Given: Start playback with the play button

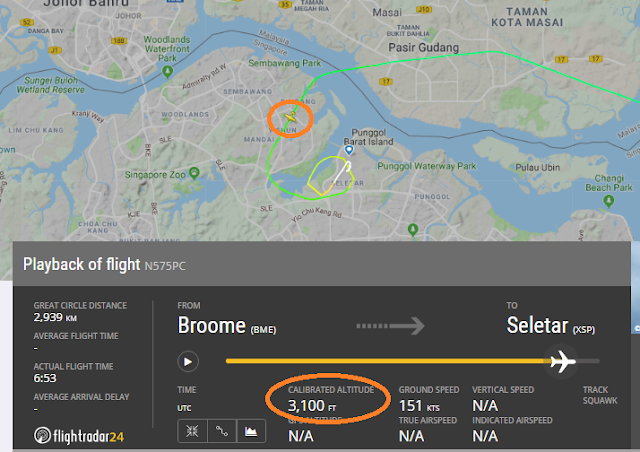Looking at the screenshot, I should tap(188, 362).
